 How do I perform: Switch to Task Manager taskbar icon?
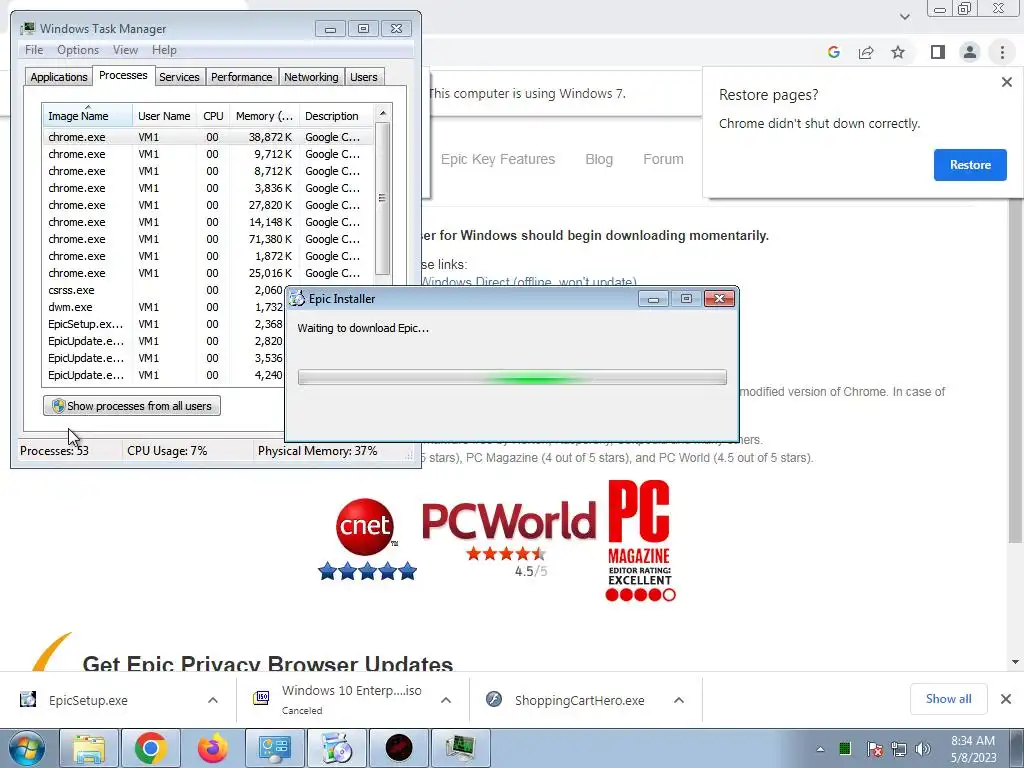click(x=460, y=748)
